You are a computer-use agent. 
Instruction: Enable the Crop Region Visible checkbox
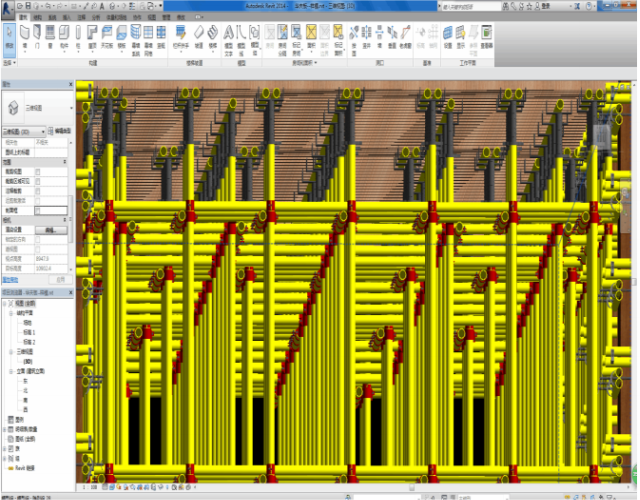point(38,181)
